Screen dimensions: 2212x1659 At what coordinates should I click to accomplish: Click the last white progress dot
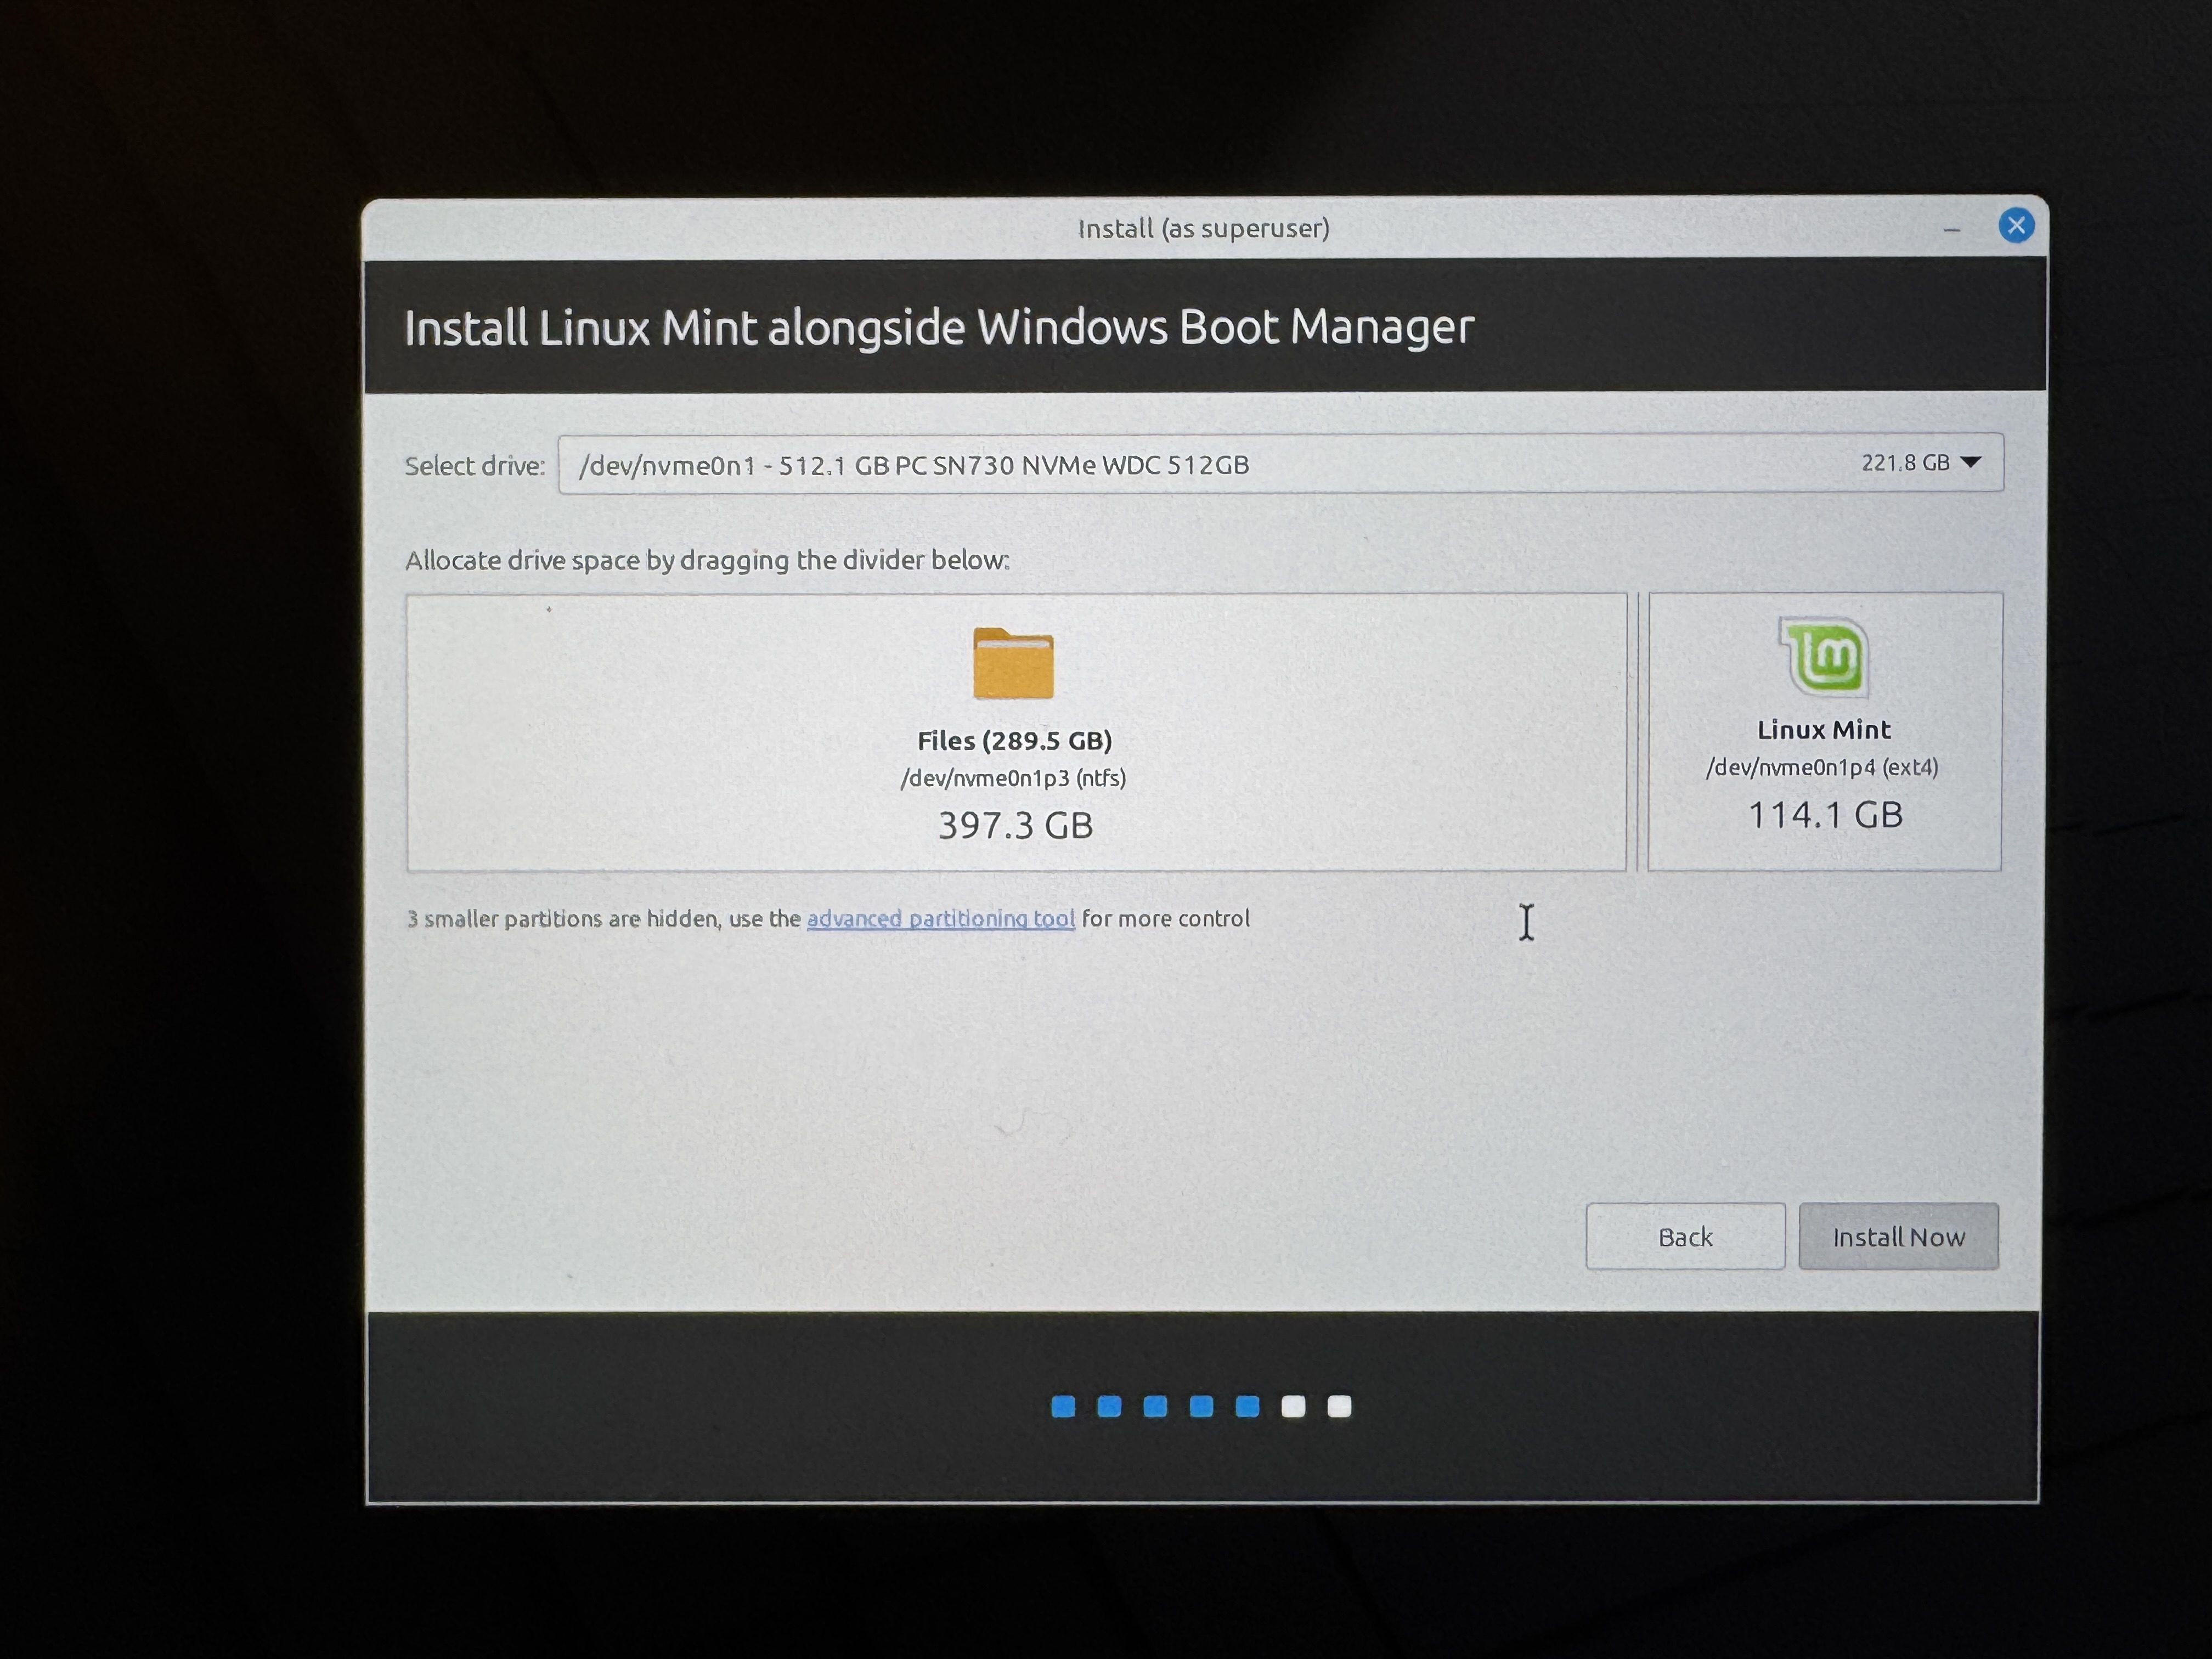1339,1407
